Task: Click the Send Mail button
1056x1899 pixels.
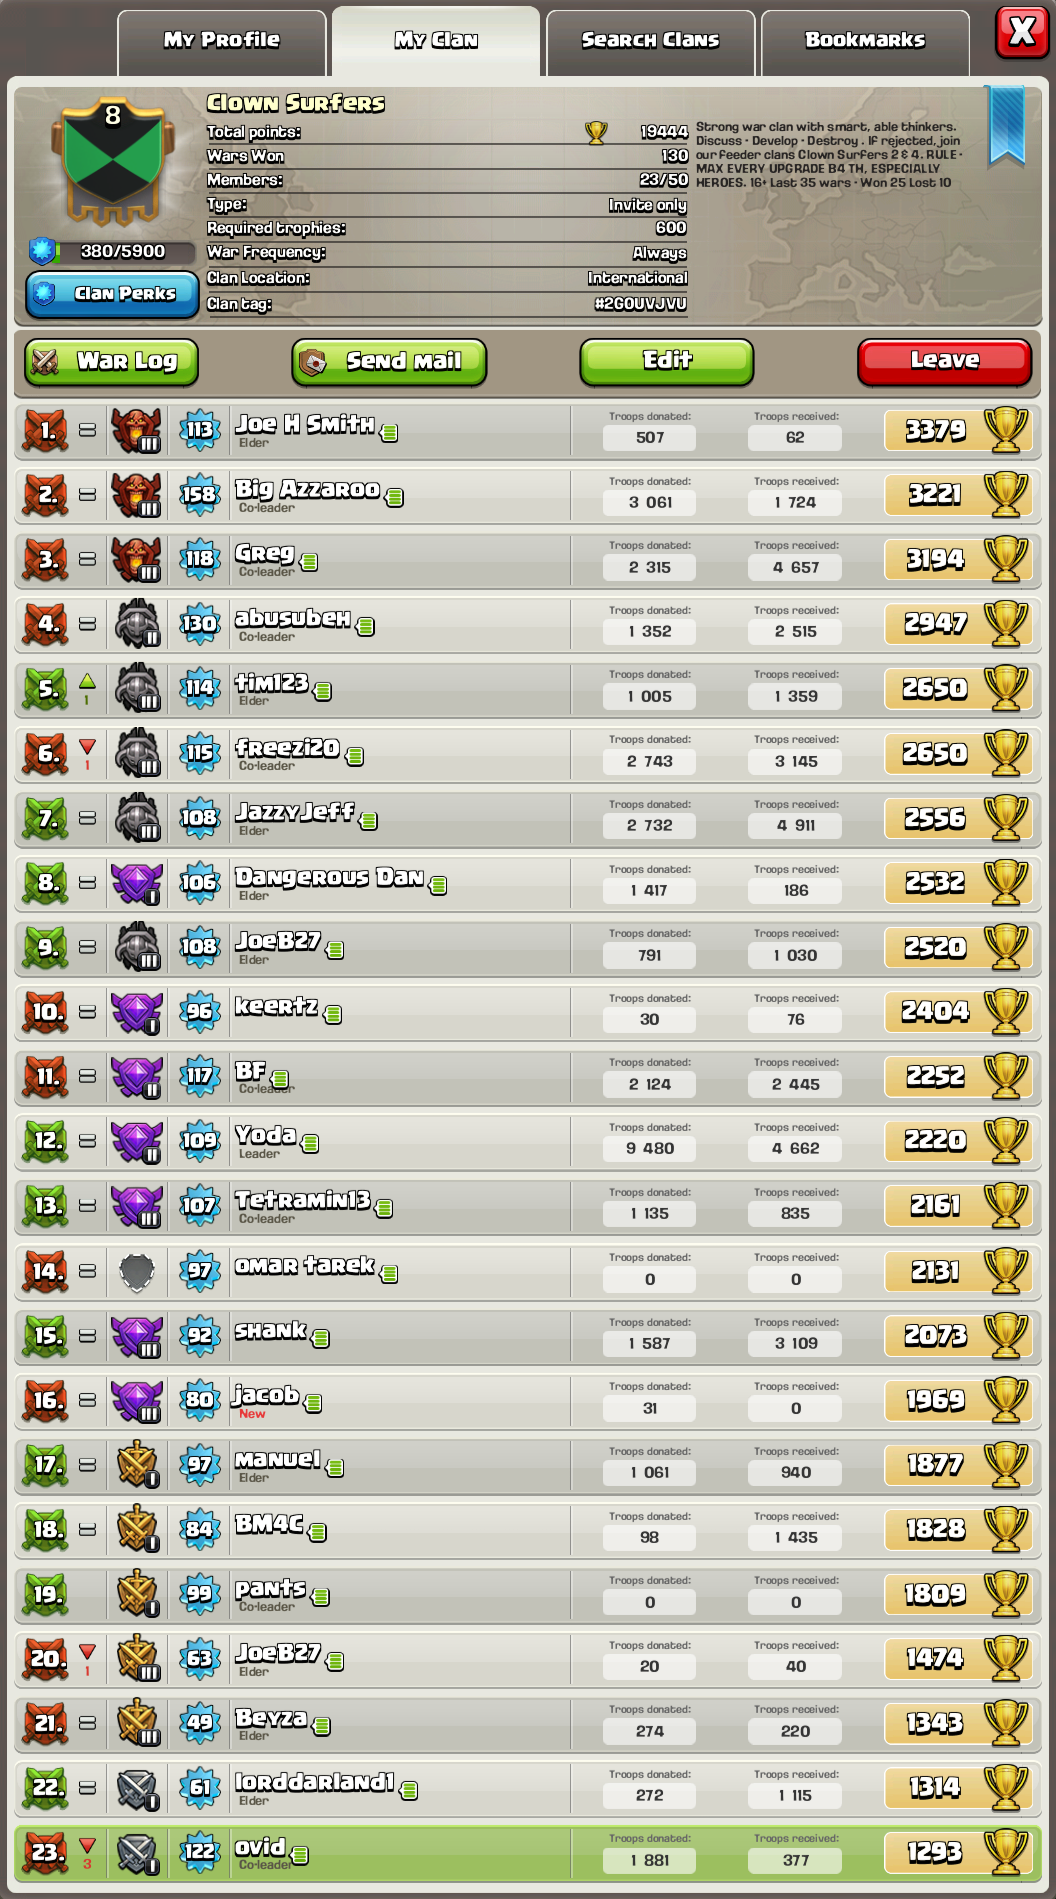Action: (389, 362)
